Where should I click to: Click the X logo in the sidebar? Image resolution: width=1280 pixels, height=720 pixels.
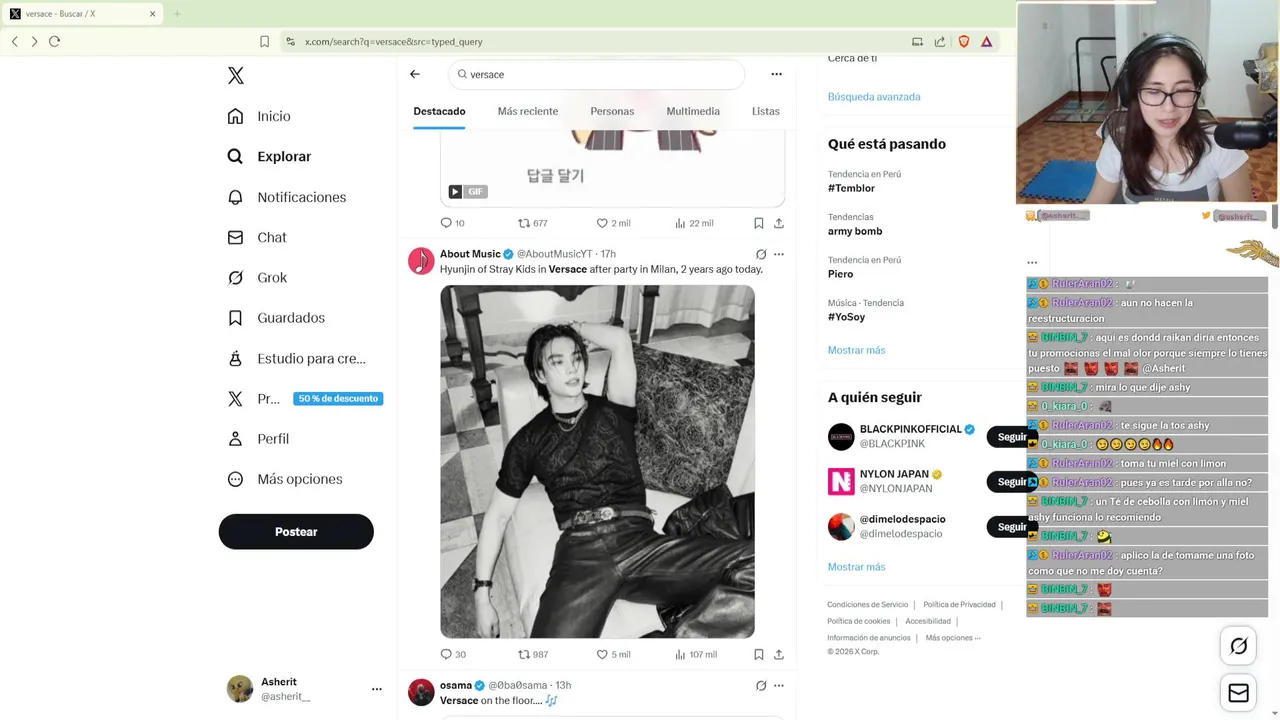point(235,75)
